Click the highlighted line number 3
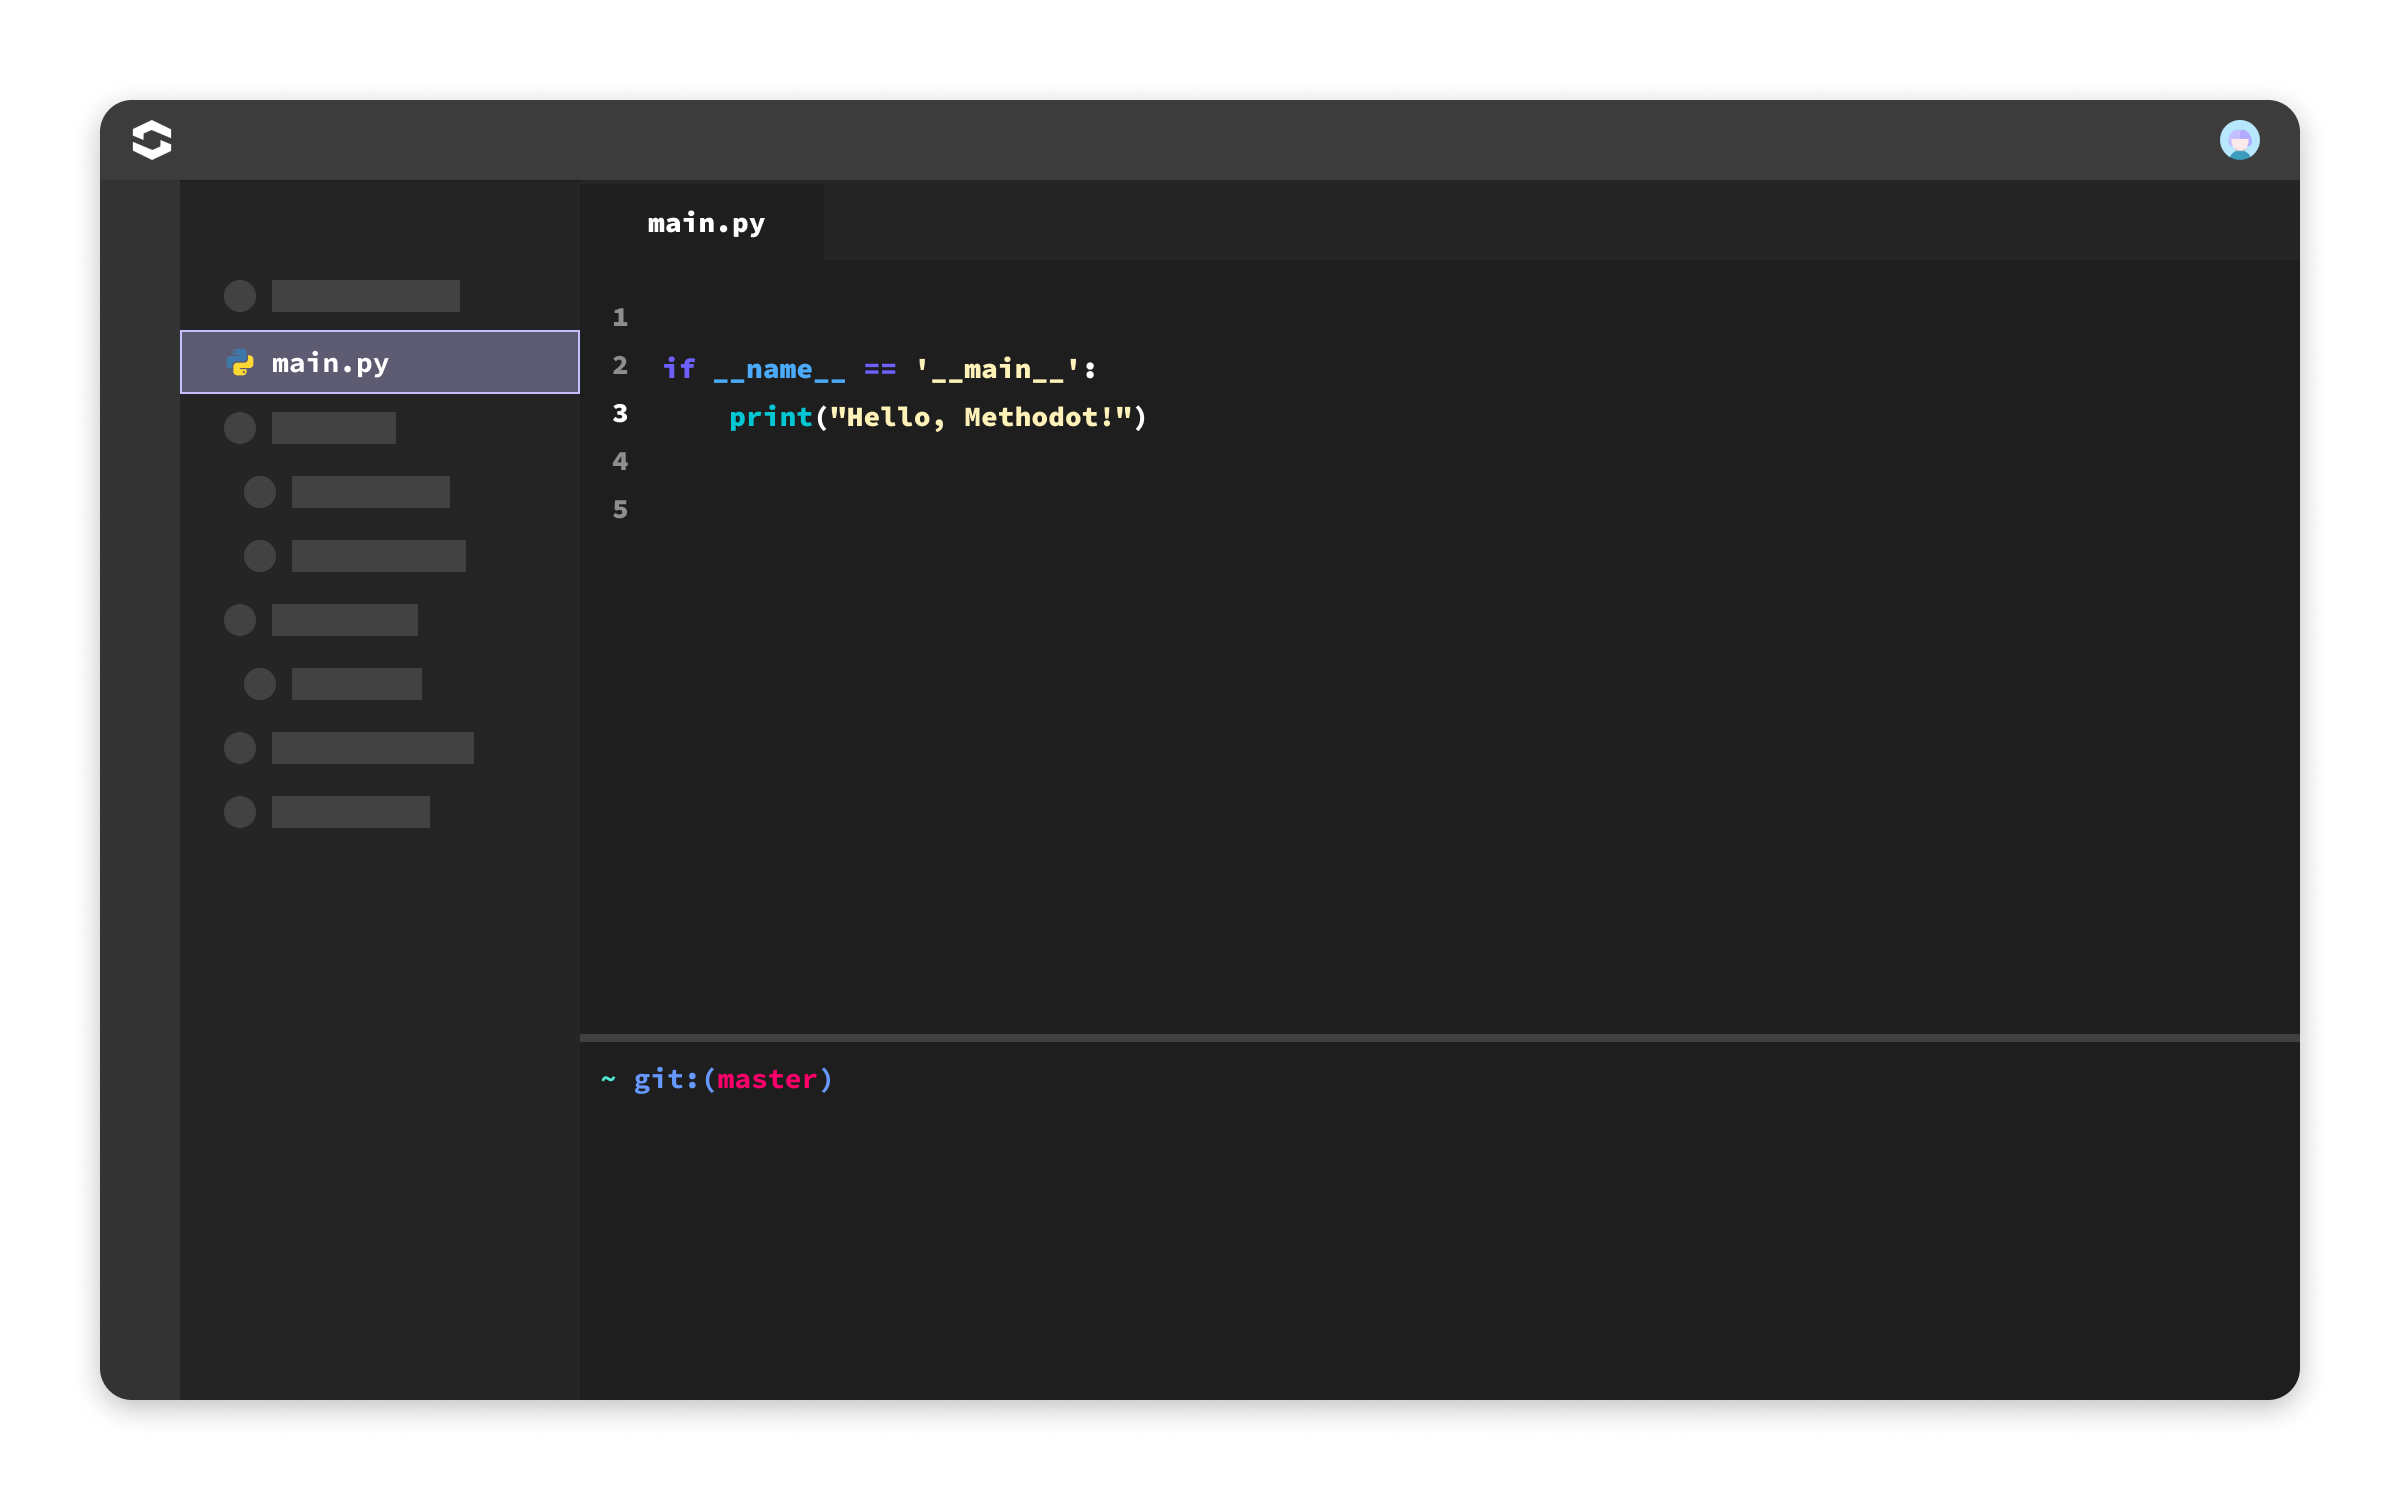Screen dimensions: 2400x1500 [620, 414]
